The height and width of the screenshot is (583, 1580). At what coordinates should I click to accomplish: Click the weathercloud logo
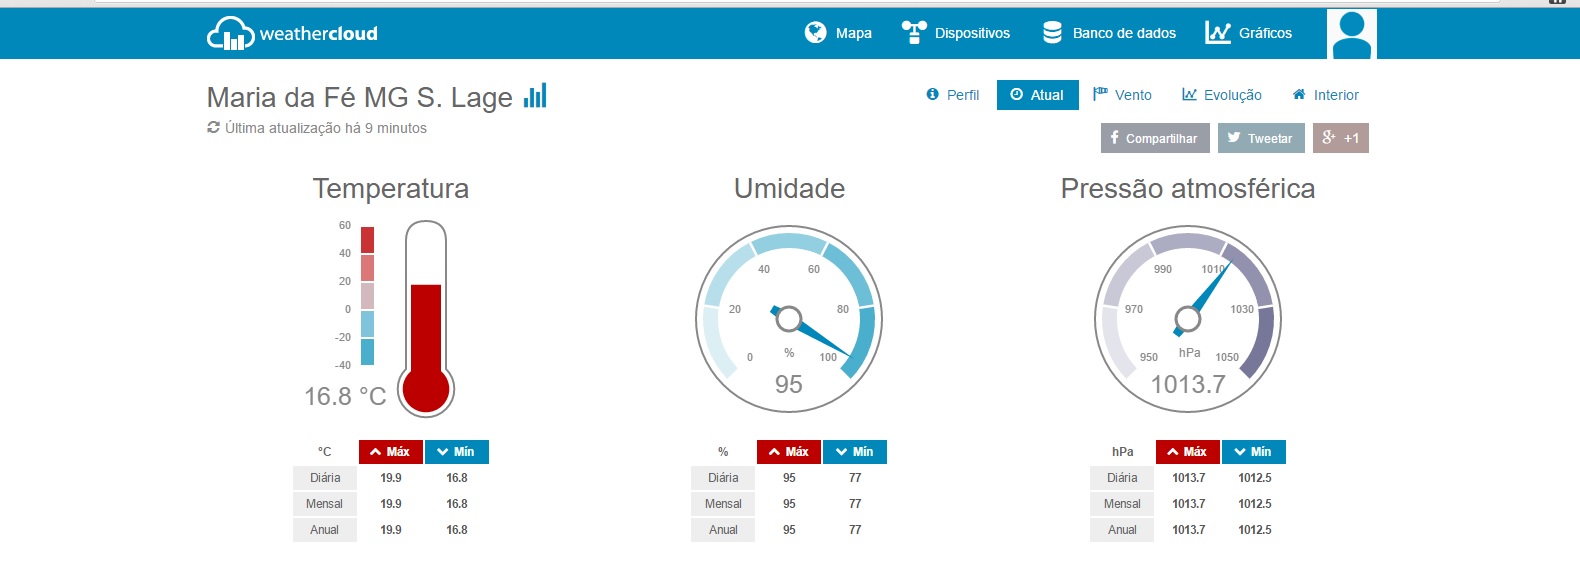click(292, 33)
